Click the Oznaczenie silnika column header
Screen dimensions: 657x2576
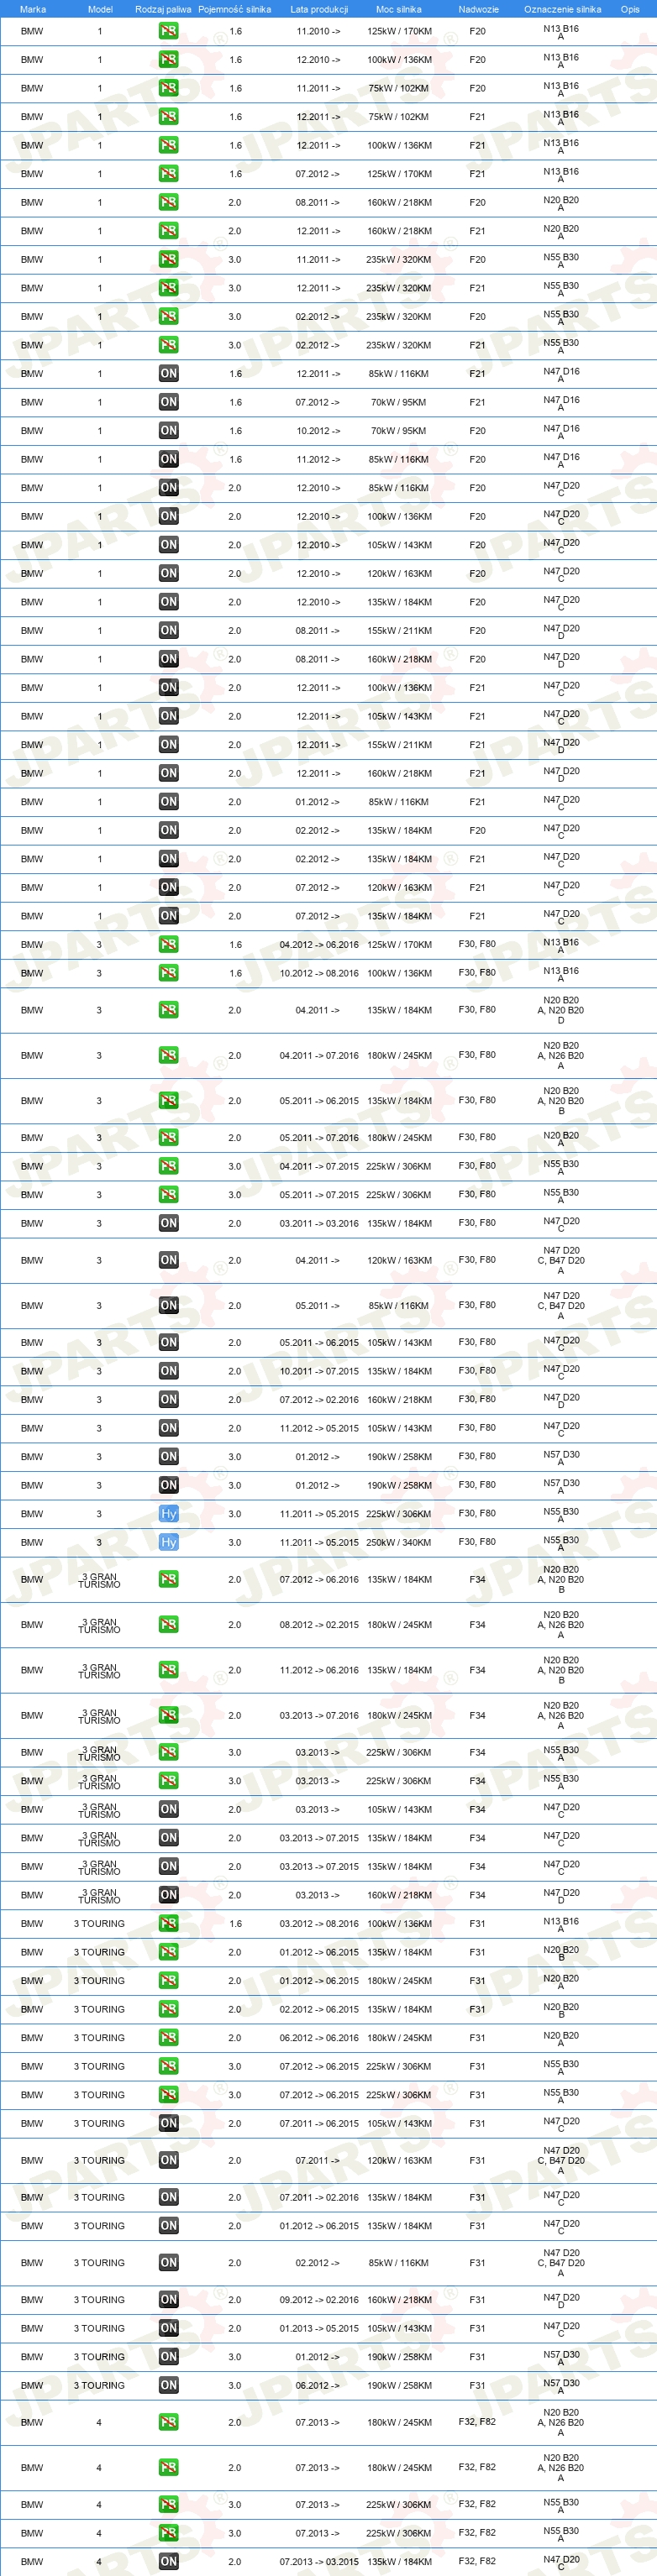[562, 9]
